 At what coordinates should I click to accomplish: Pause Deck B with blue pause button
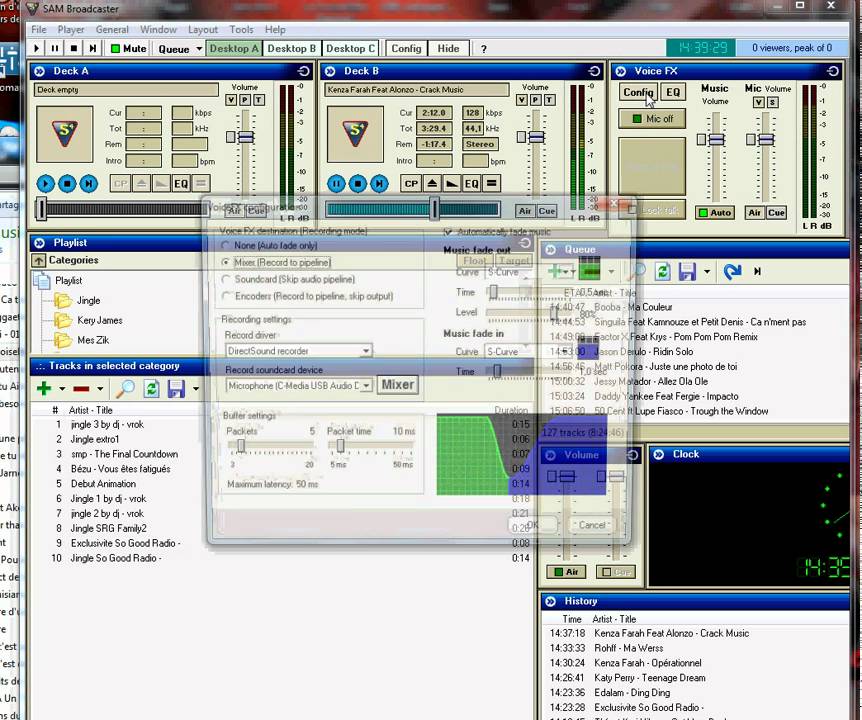336,183
